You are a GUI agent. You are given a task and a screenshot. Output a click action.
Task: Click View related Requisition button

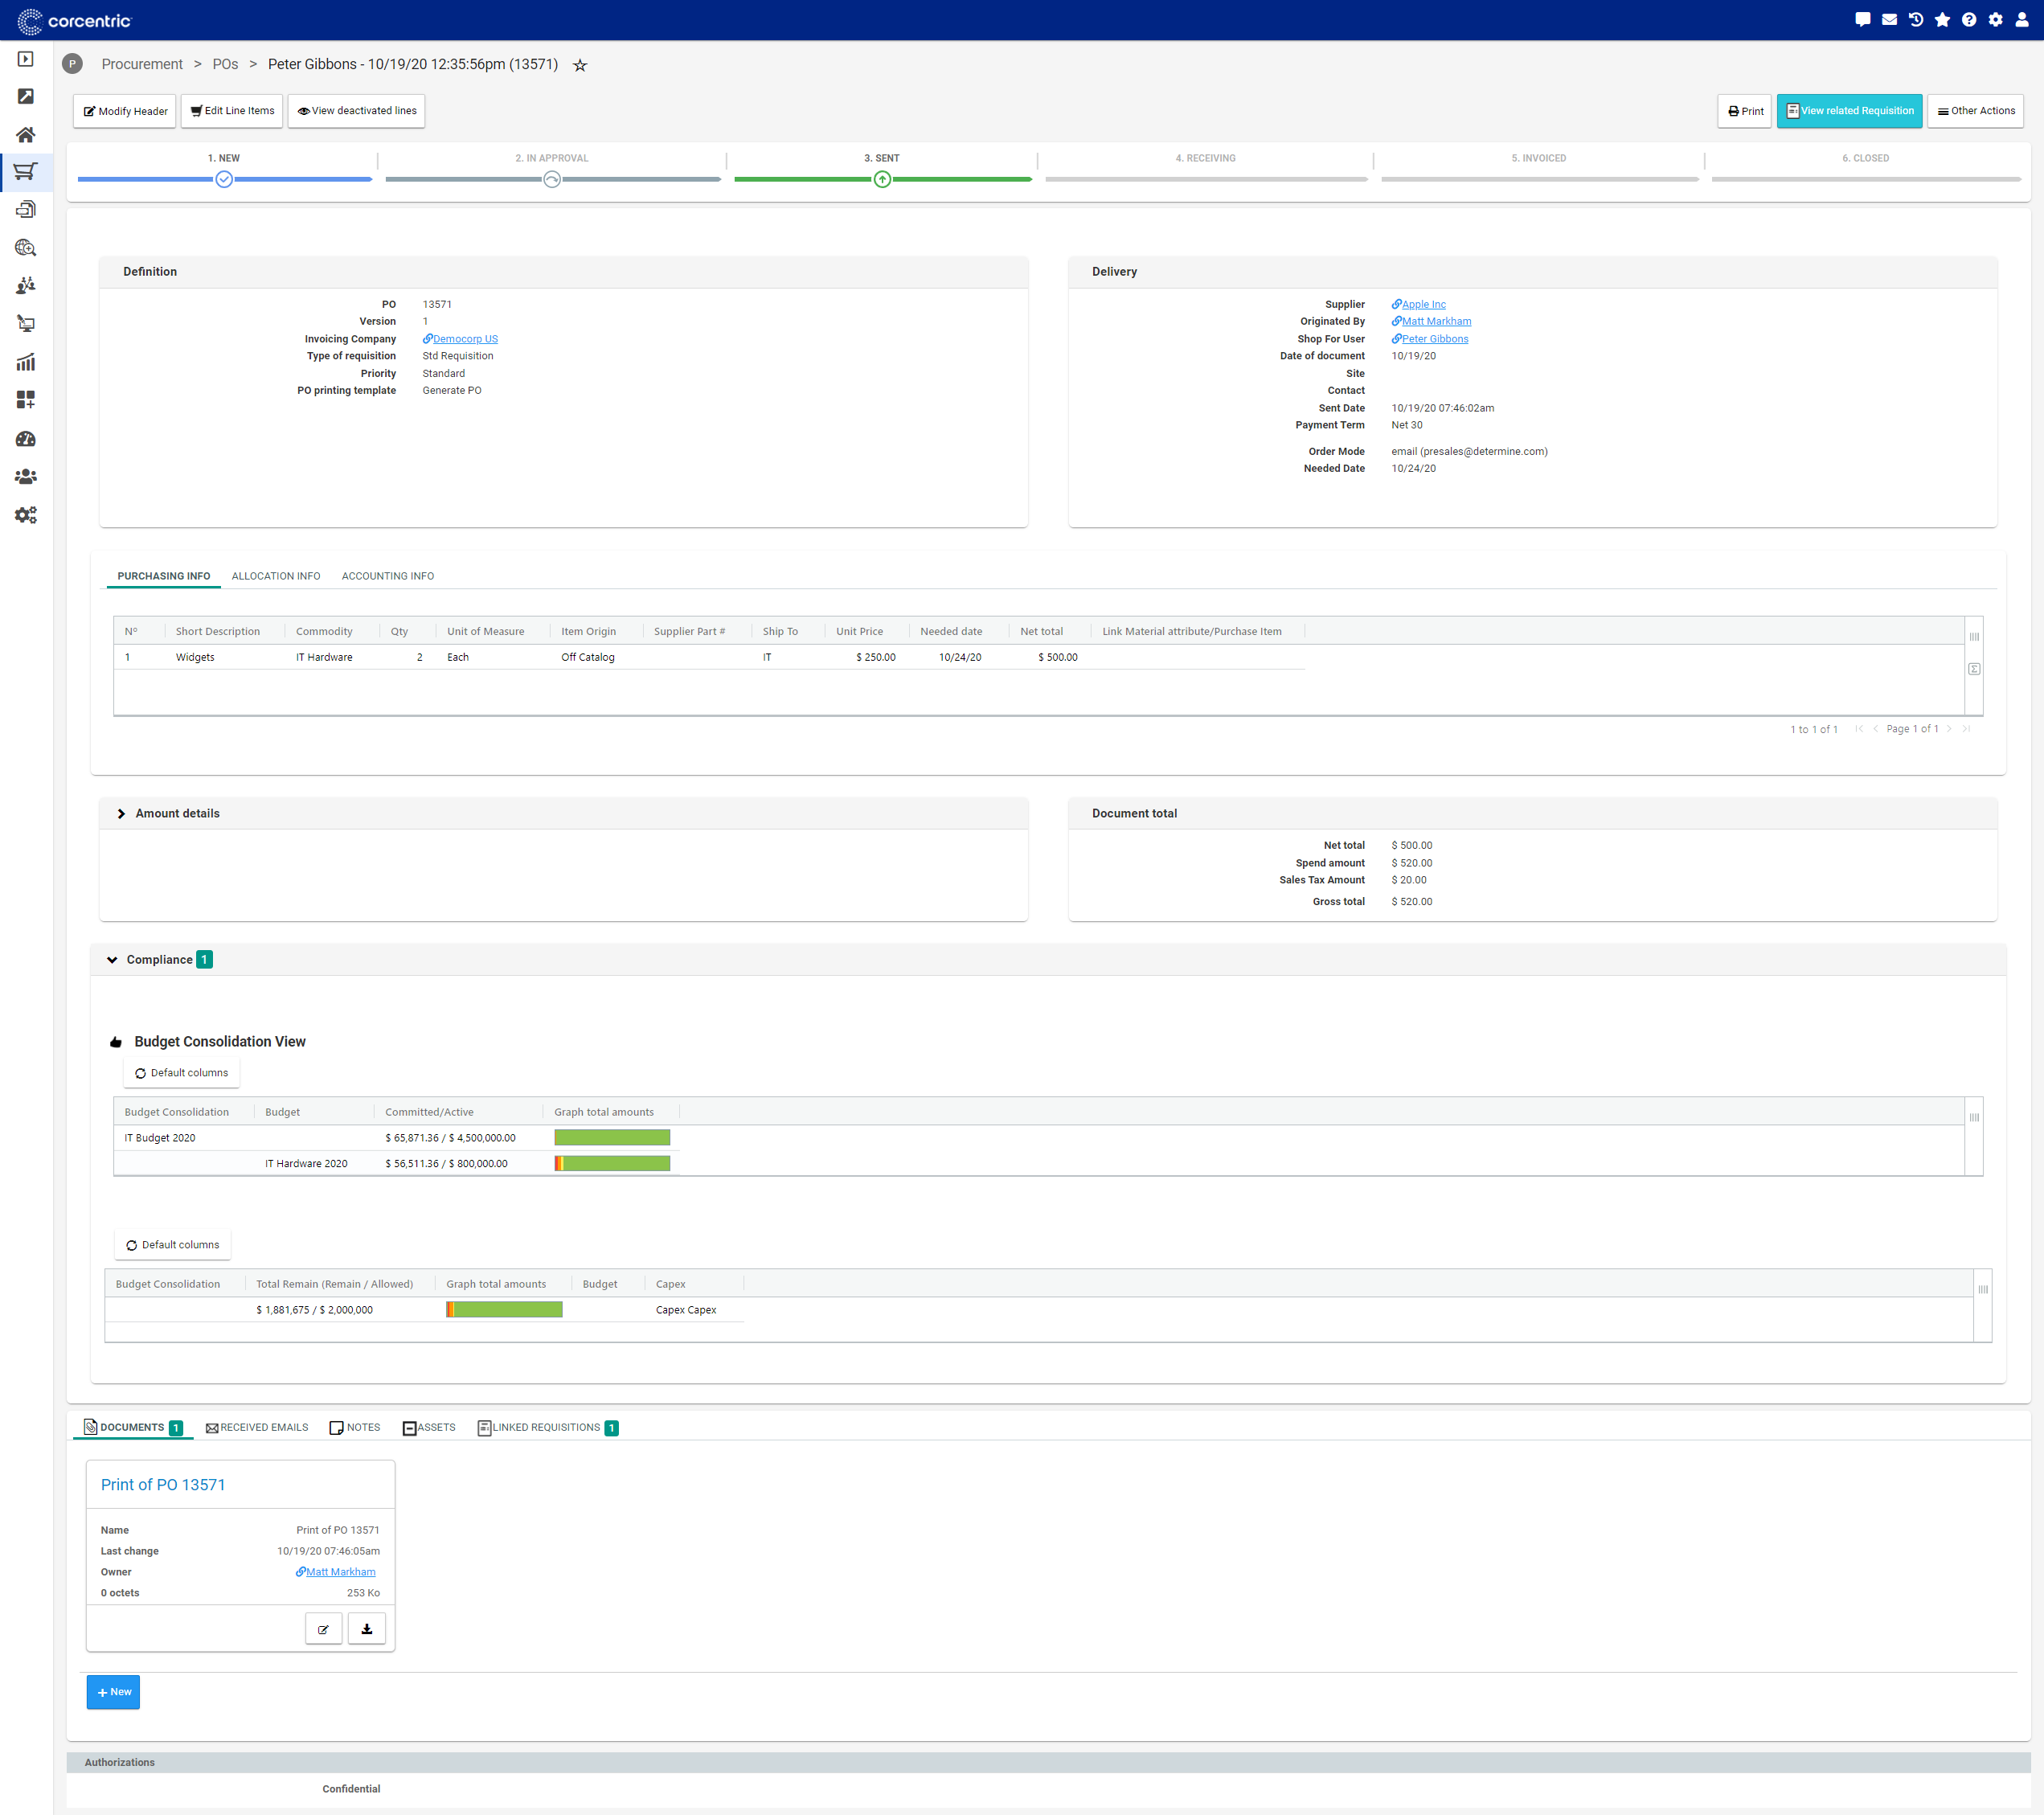coord(1849,111)
